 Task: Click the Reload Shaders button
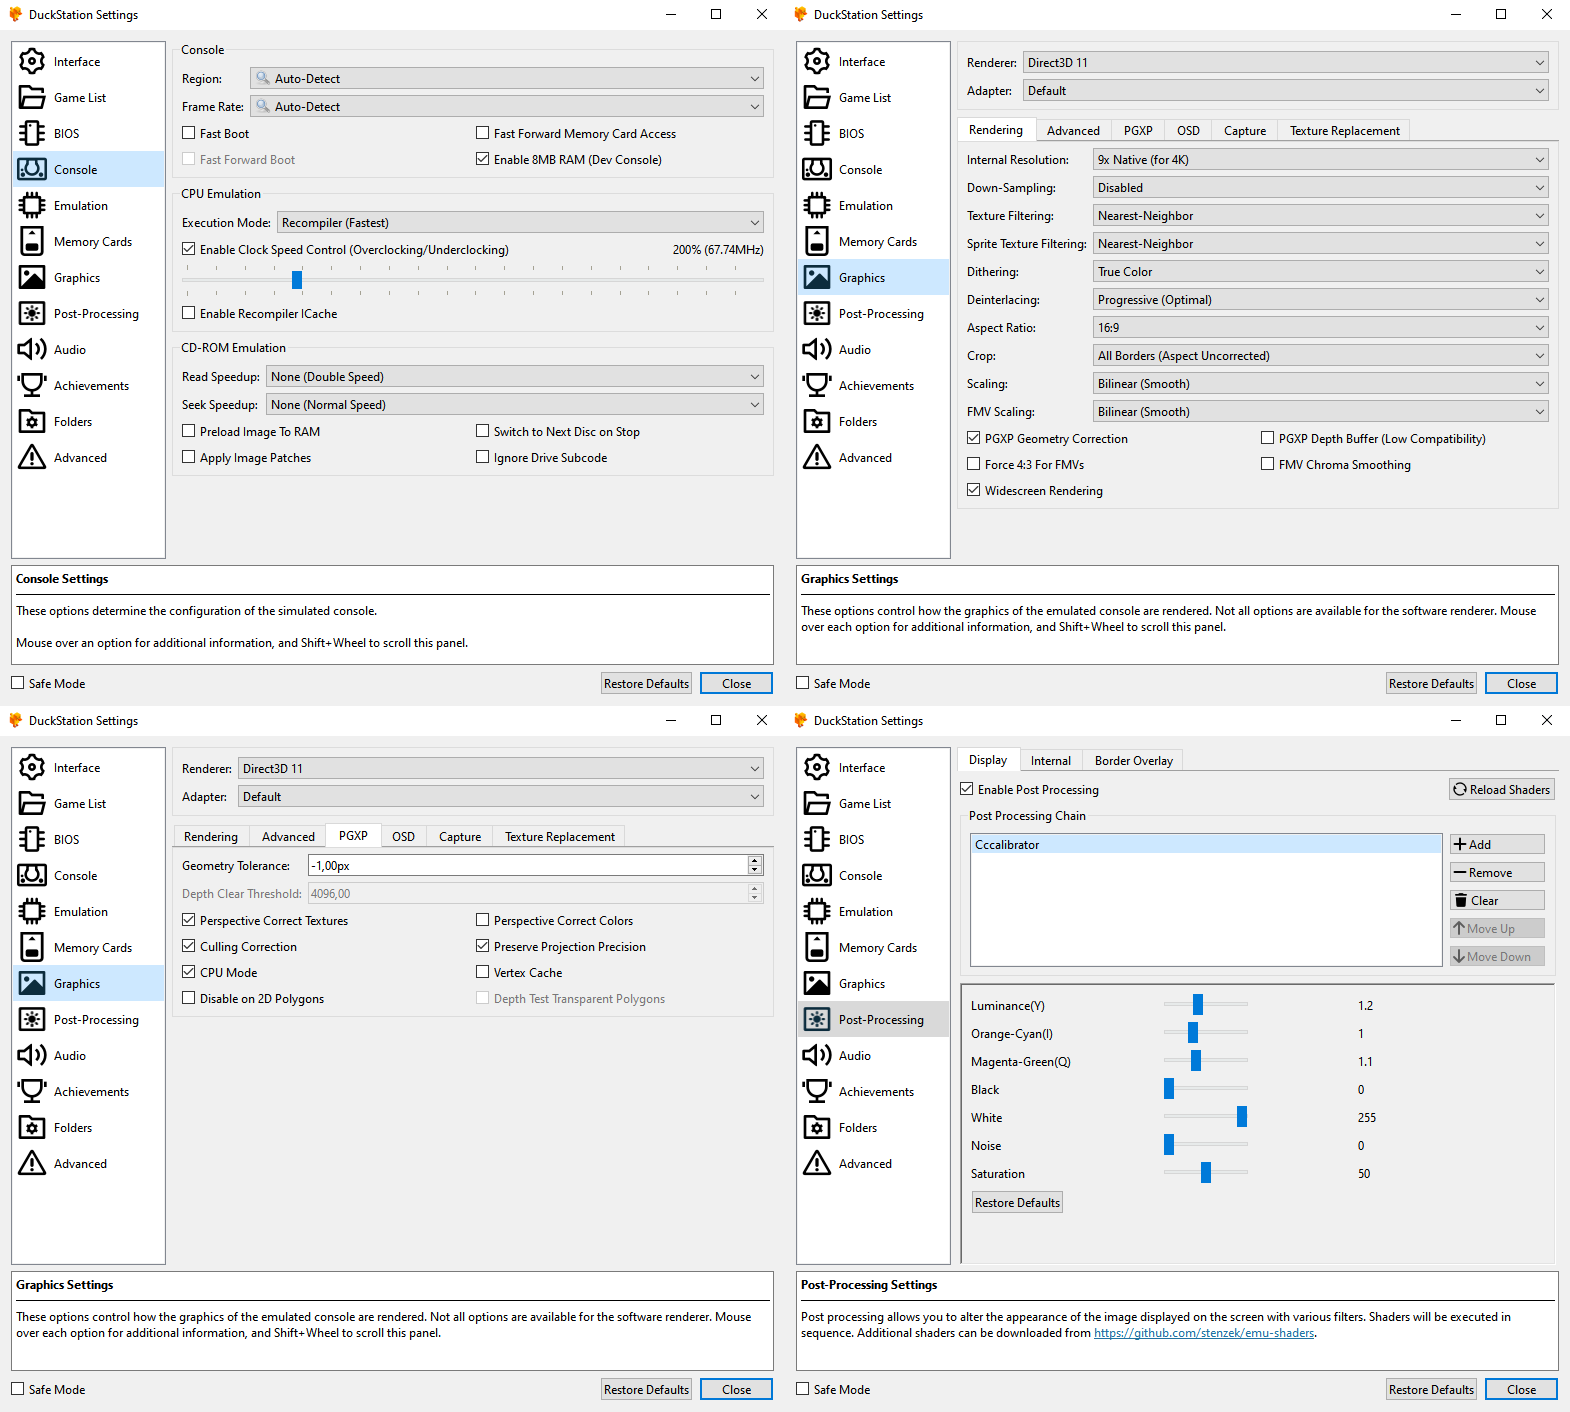point(1502,789)
